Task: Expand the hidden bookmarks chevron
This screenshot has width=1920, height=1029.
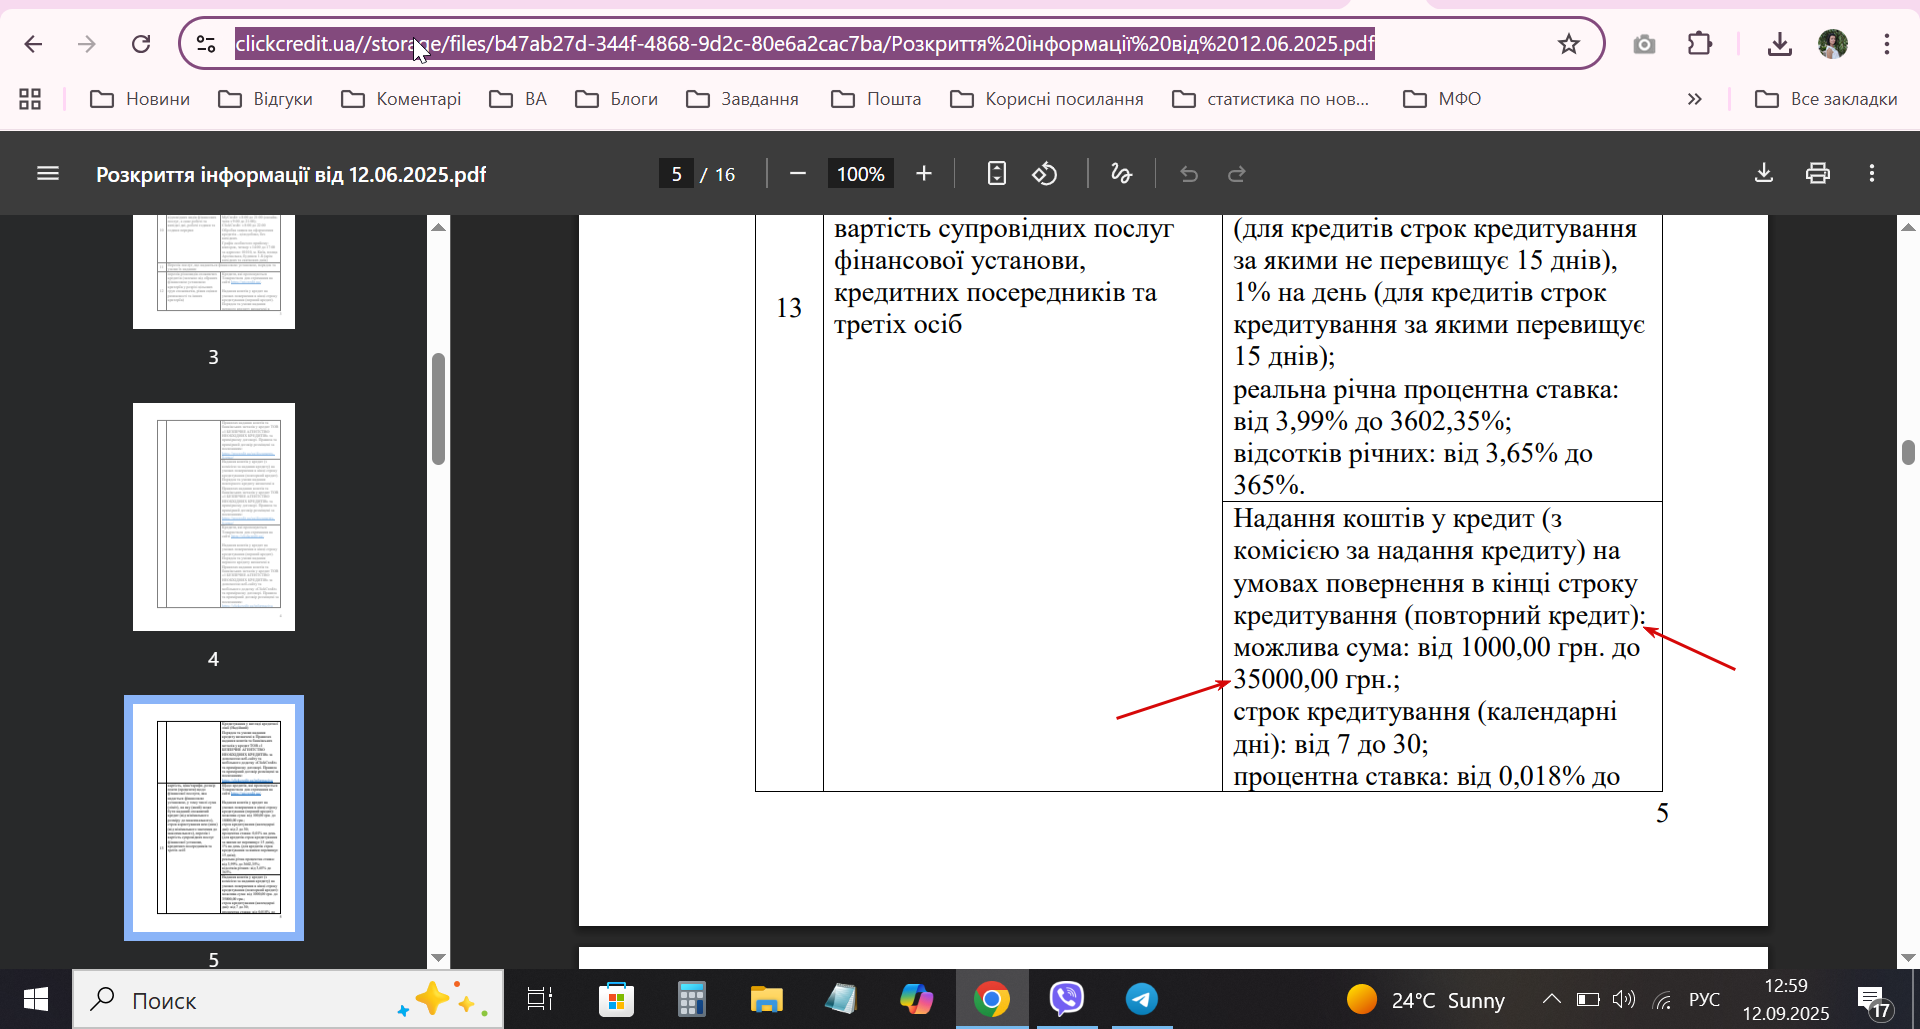Action: [x=1694, y=99]
